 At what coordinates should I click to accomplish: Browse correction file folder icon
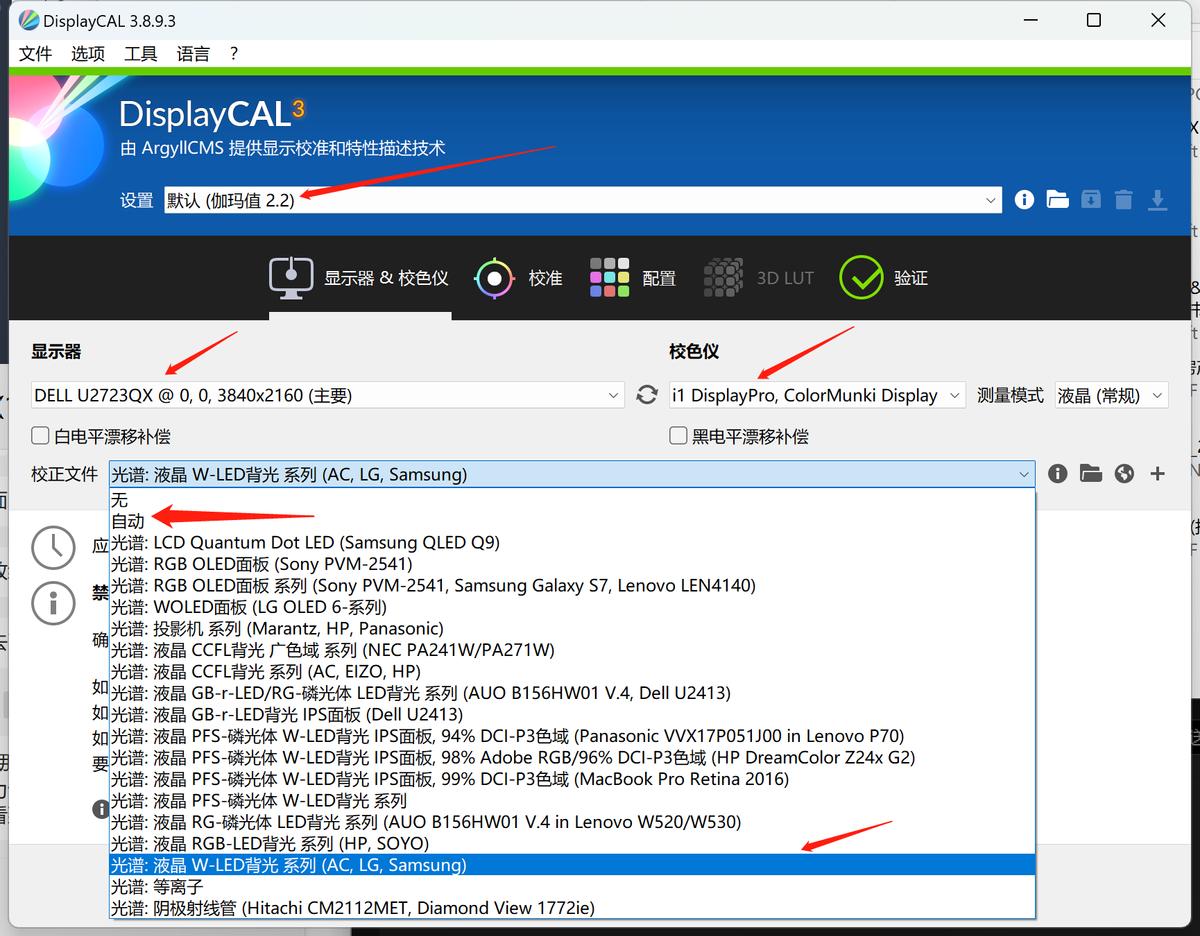click(1091, 474)
